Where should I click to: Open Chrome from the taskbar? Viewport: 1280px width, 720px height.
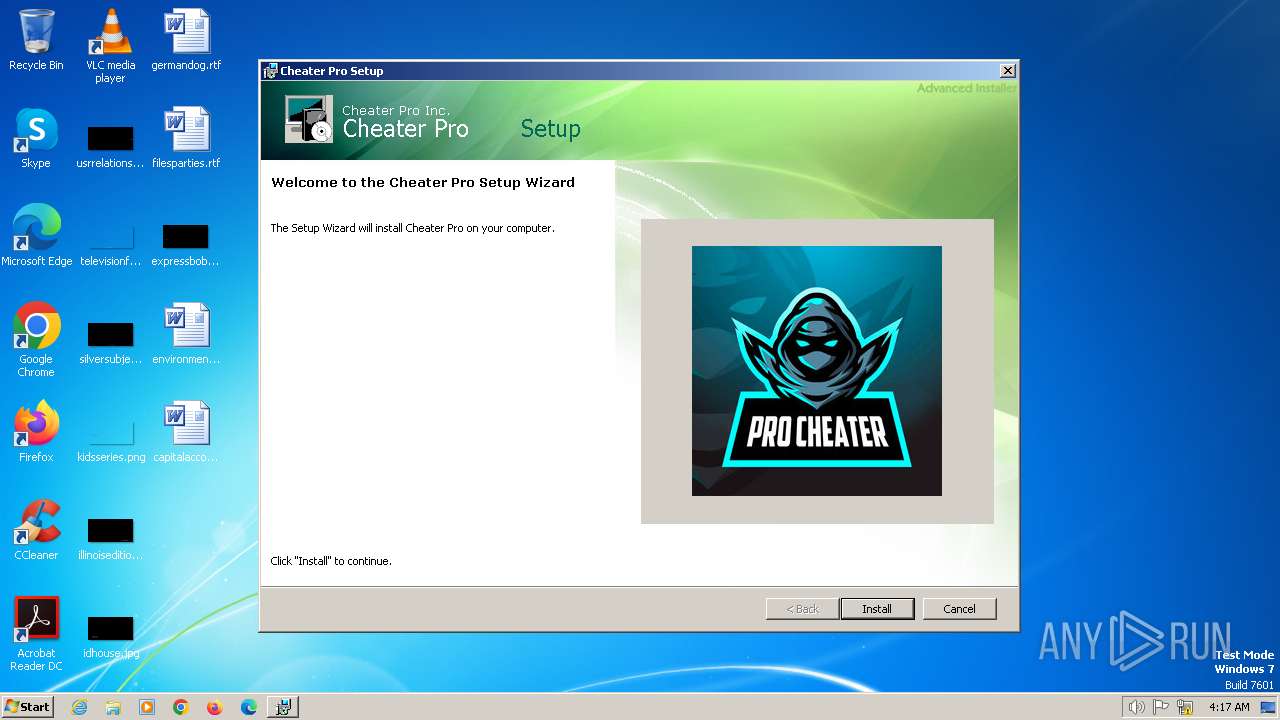181,707
